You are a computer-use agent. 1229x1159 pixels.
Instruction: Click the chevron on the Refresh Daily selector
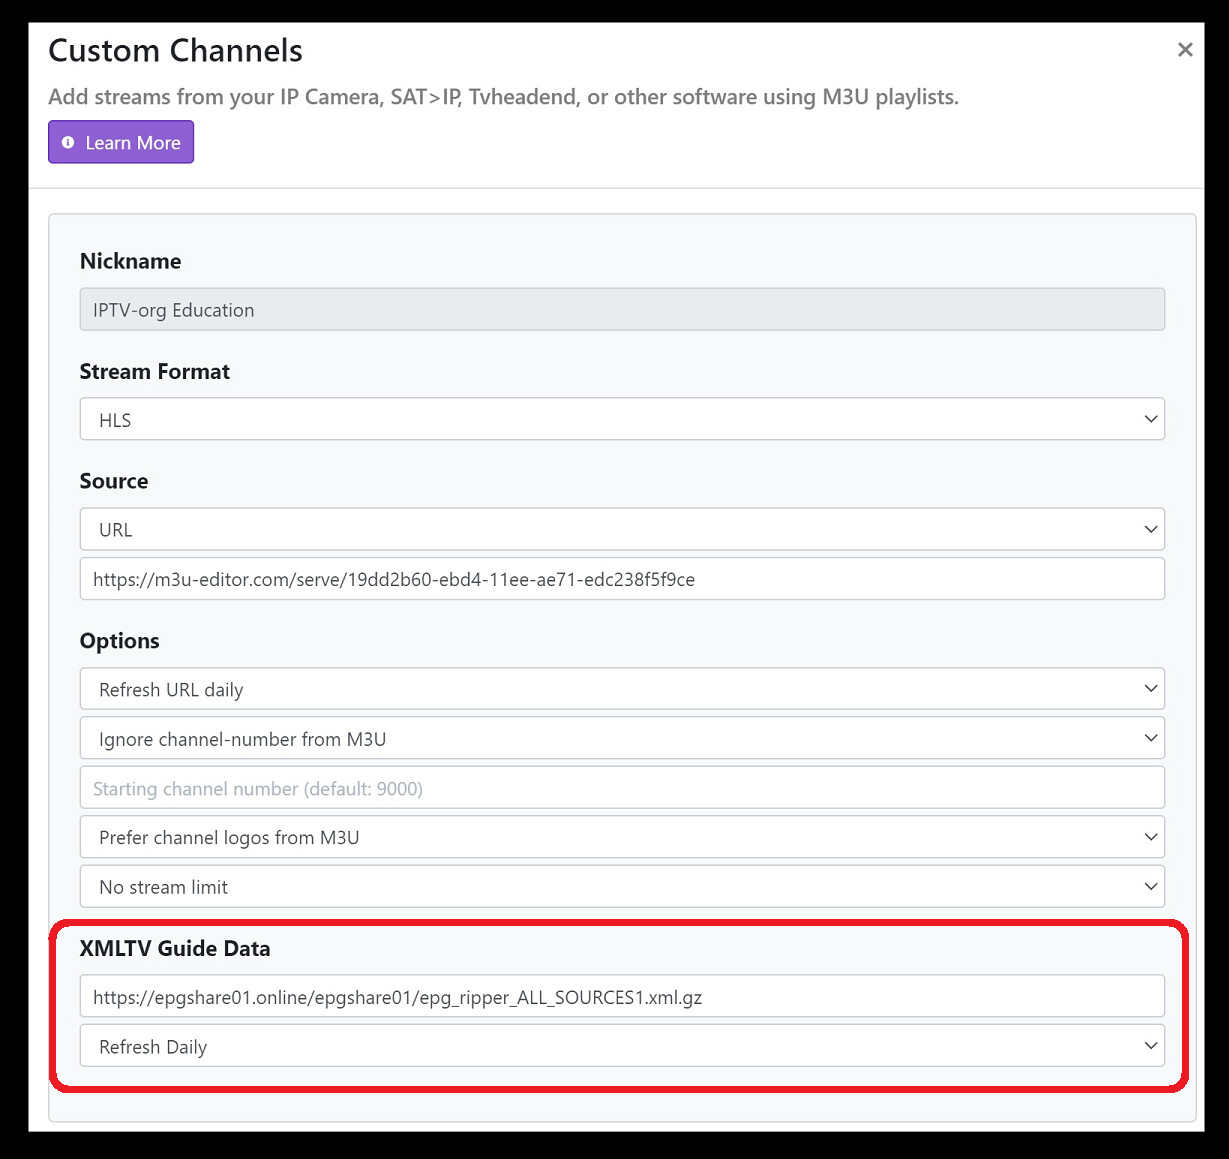[x=1150, y=1044]
